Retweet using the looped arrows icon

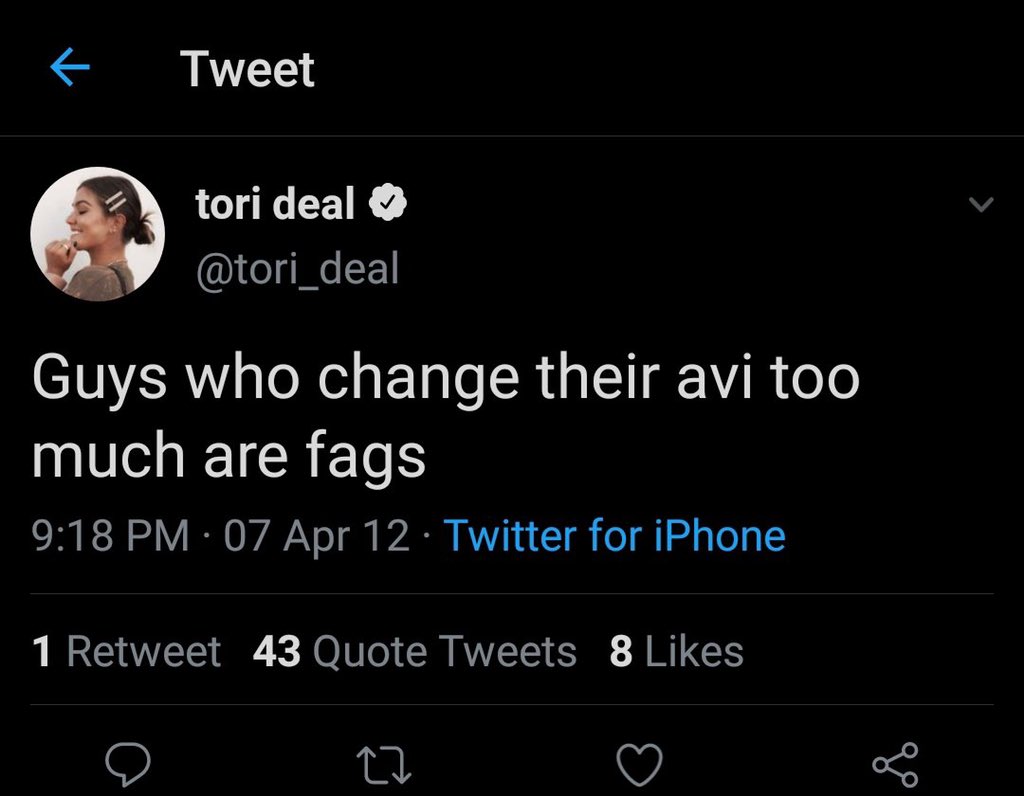[x=384, y=765]
